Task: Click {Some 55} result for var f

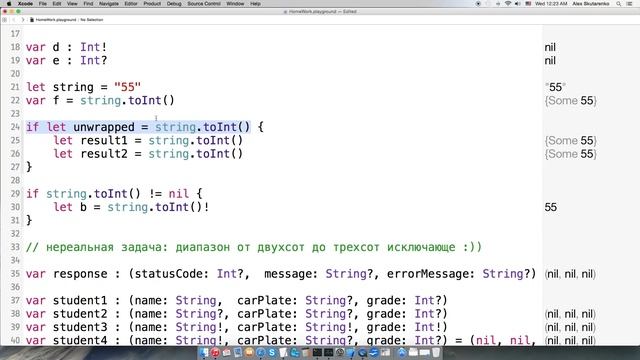Action: 571,101
